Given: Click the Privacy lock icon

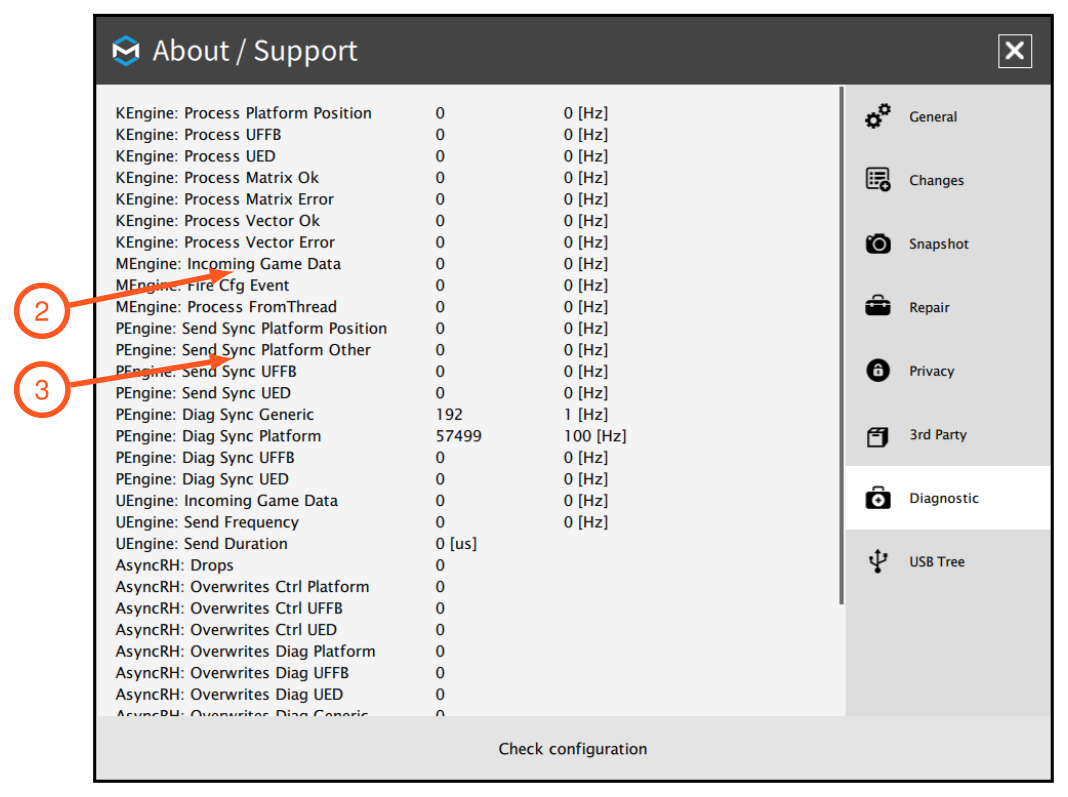Looking at the screenshot, I should coord(878,371).
